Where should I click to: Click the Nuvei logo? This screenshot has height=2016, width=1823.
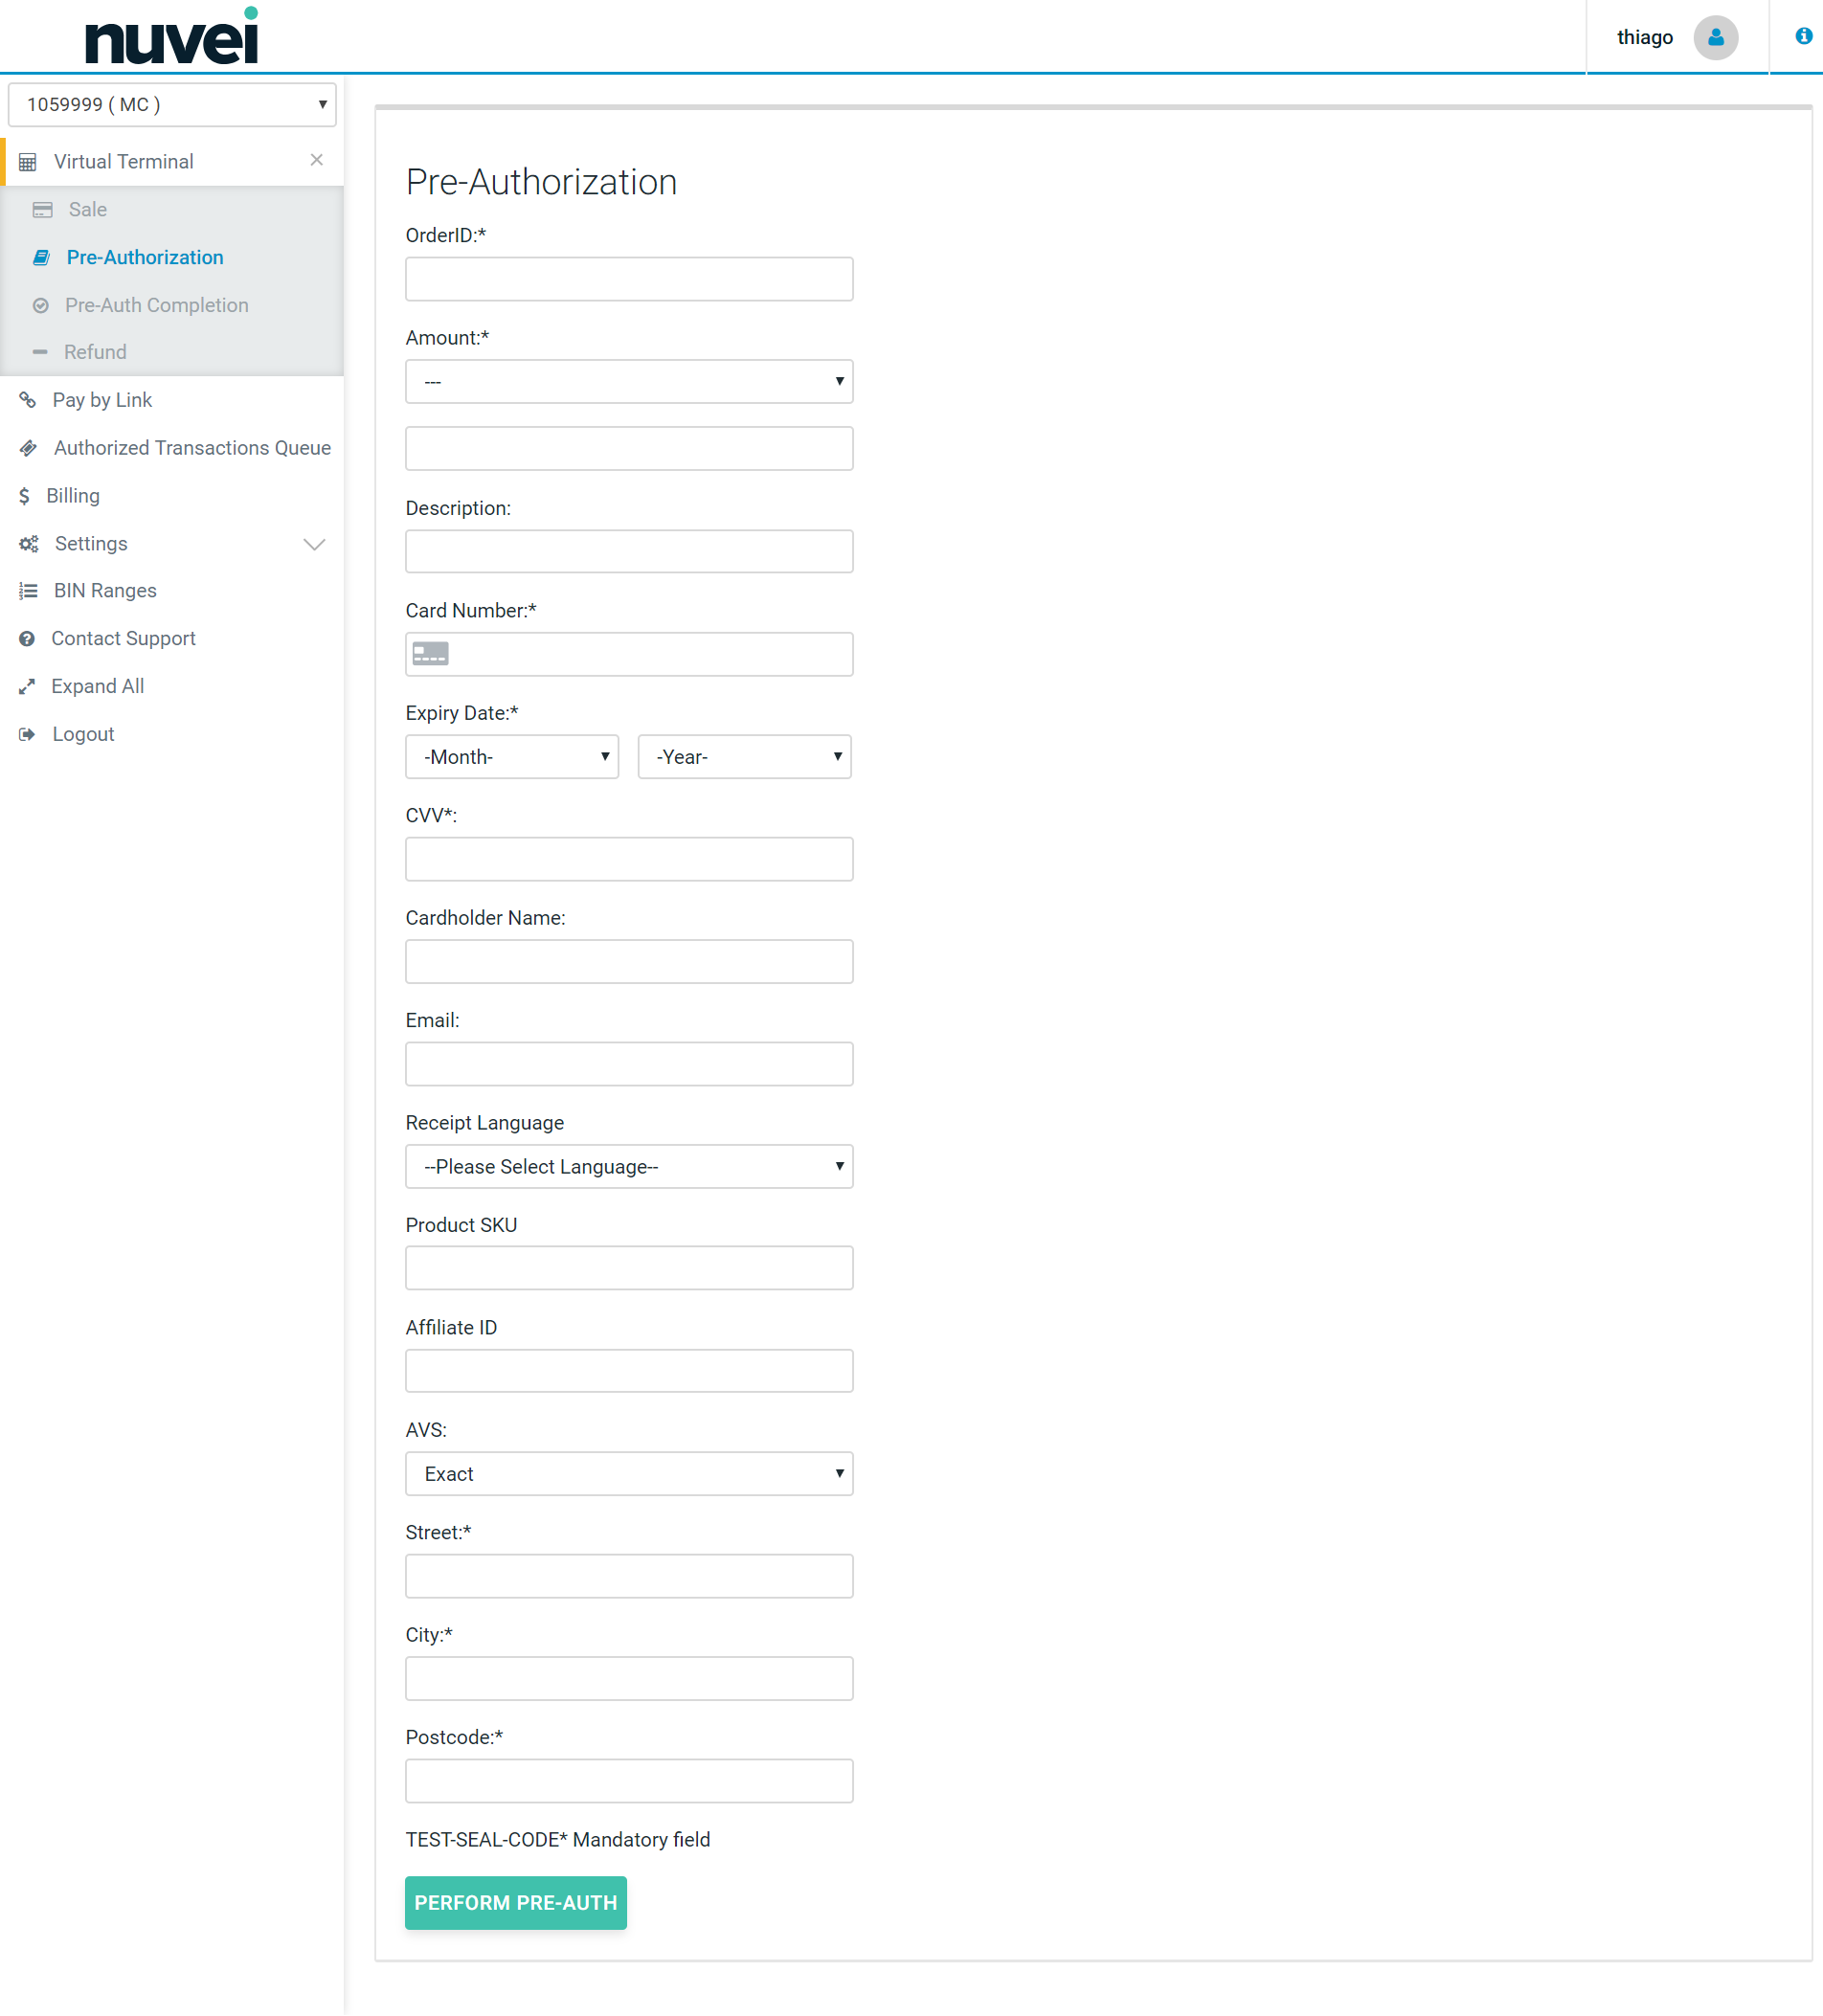point(172,37)
